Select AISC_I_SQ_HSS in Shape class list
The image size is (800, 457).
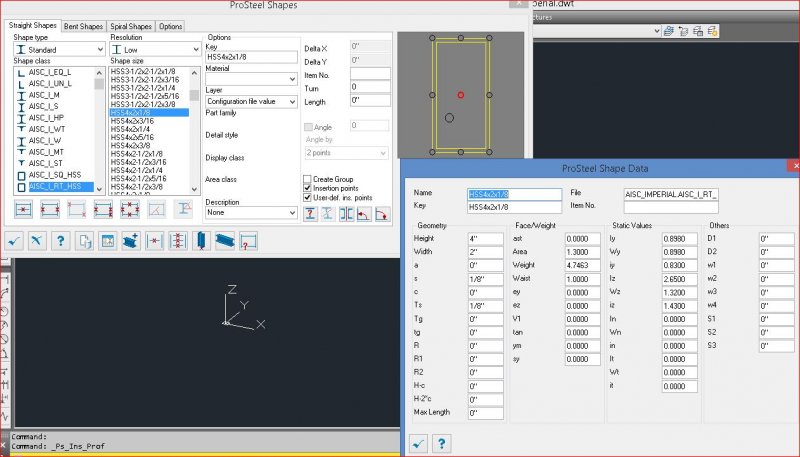click(55, 175)
